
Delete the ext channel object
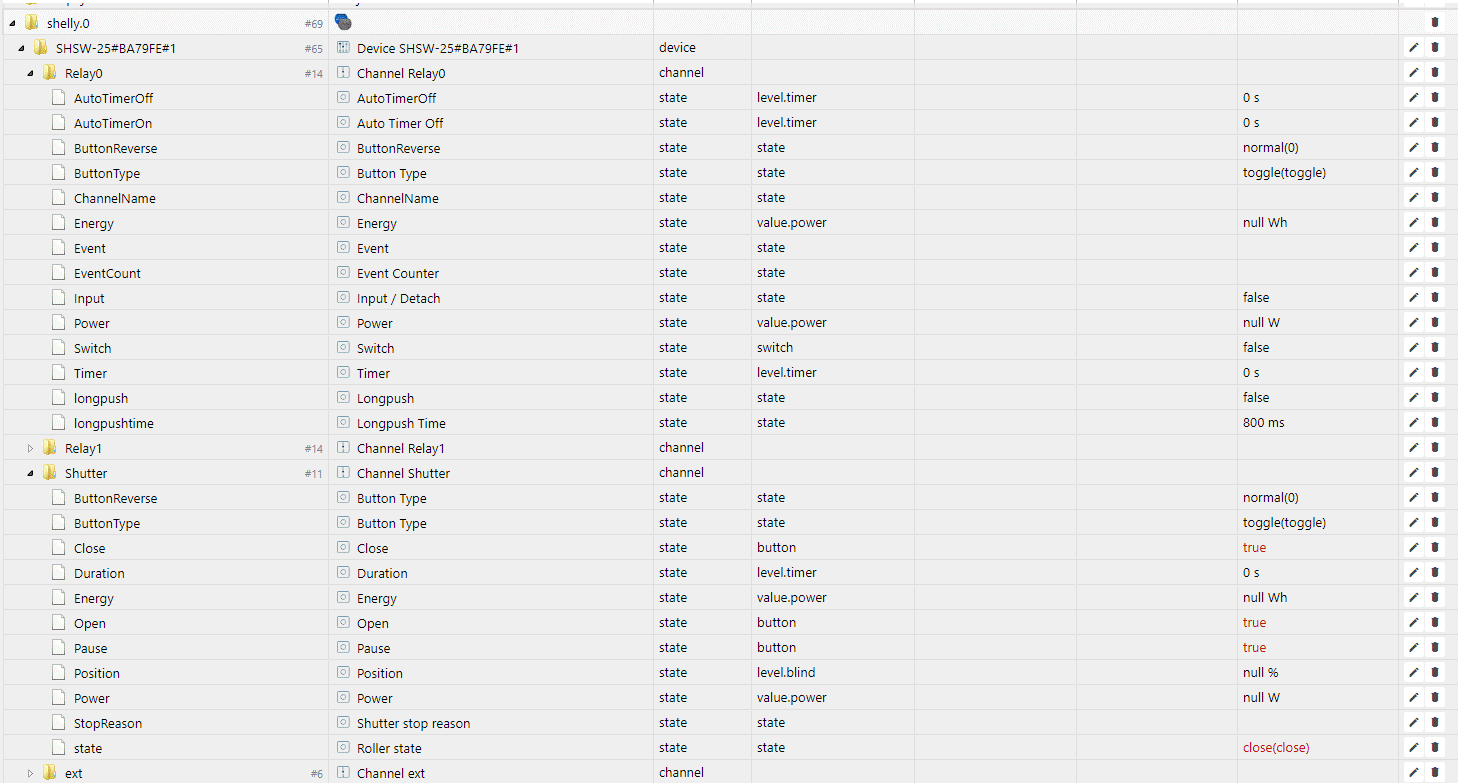[1435, 772]
